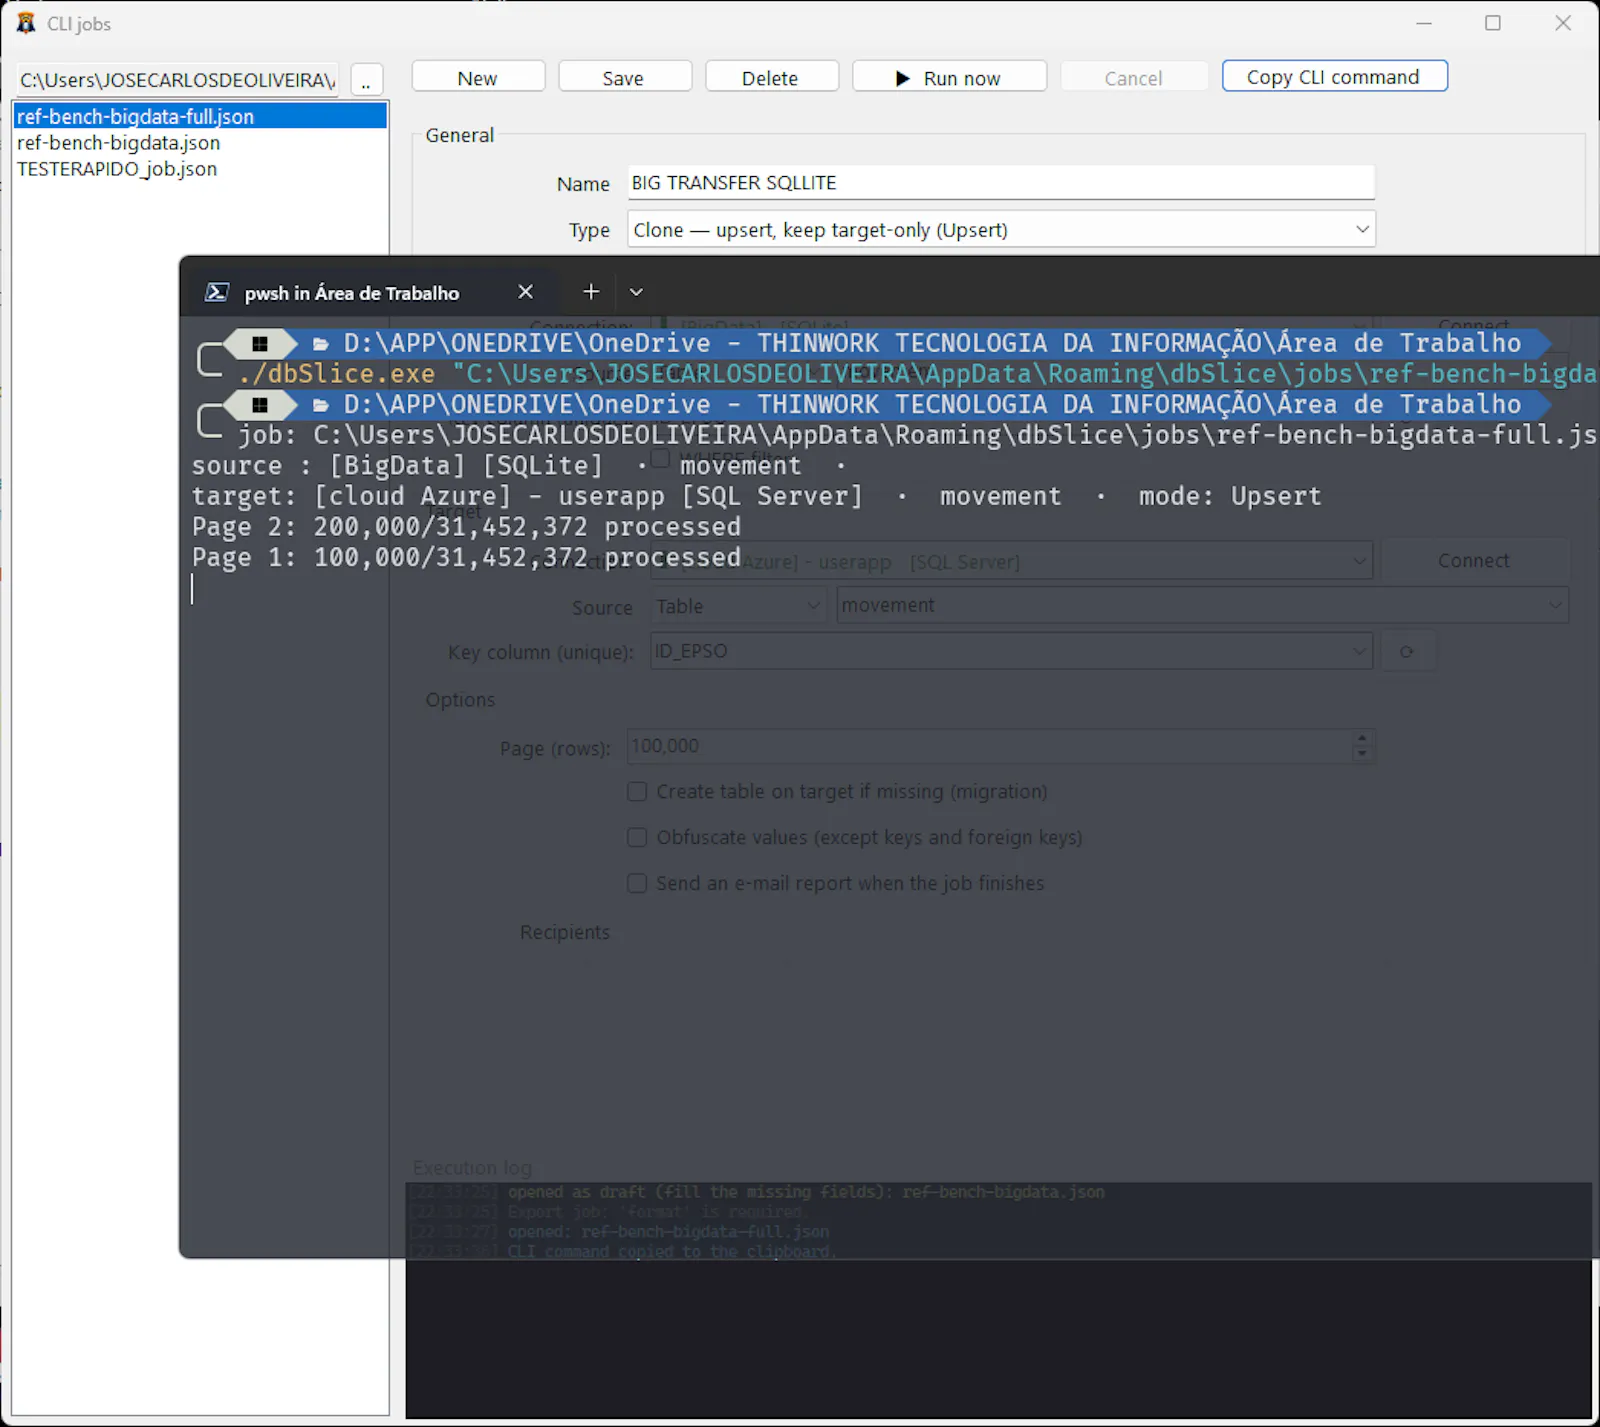This screenshot has width=1600, height=1427.
Task: Open the folder browse button ".."
Action: [x=367, y=79]
